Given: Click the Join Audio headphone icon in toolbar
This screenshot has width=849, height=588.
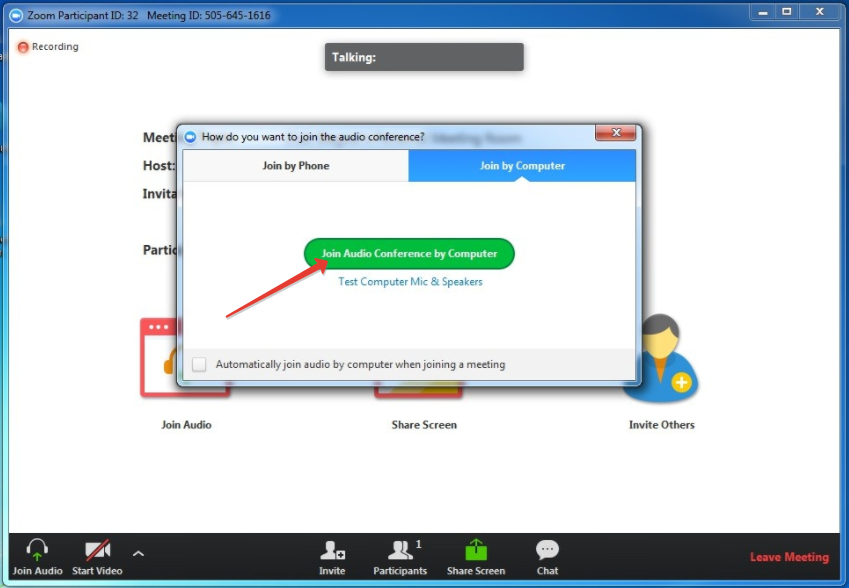Looking at the screenshot, I should click(x=37, y=550).
